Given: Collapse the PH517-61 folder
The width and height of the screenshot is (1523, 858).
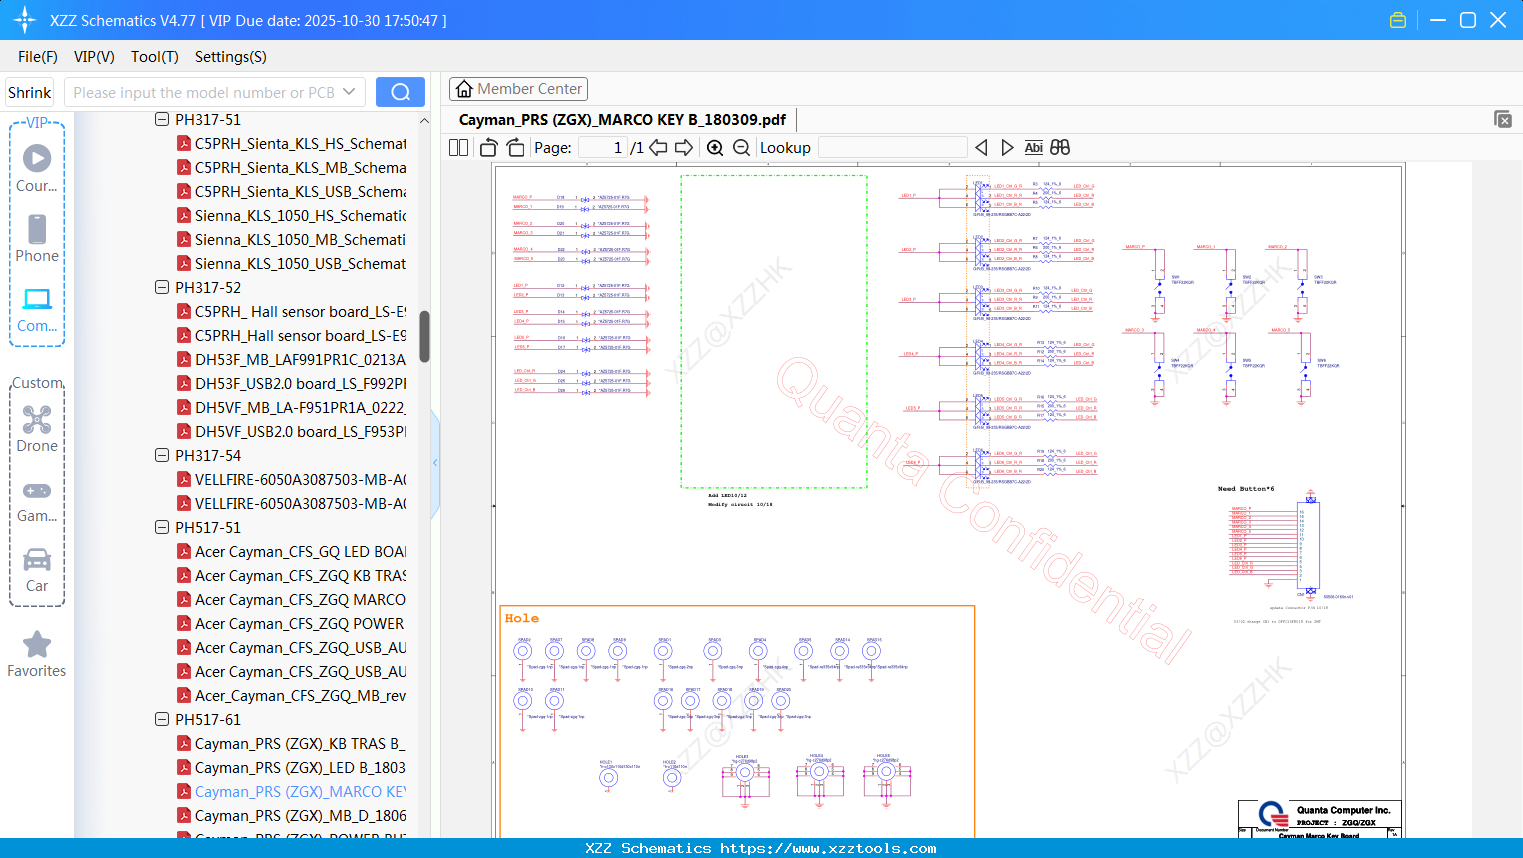Looking at the screenshot, I should coord(162,719).
